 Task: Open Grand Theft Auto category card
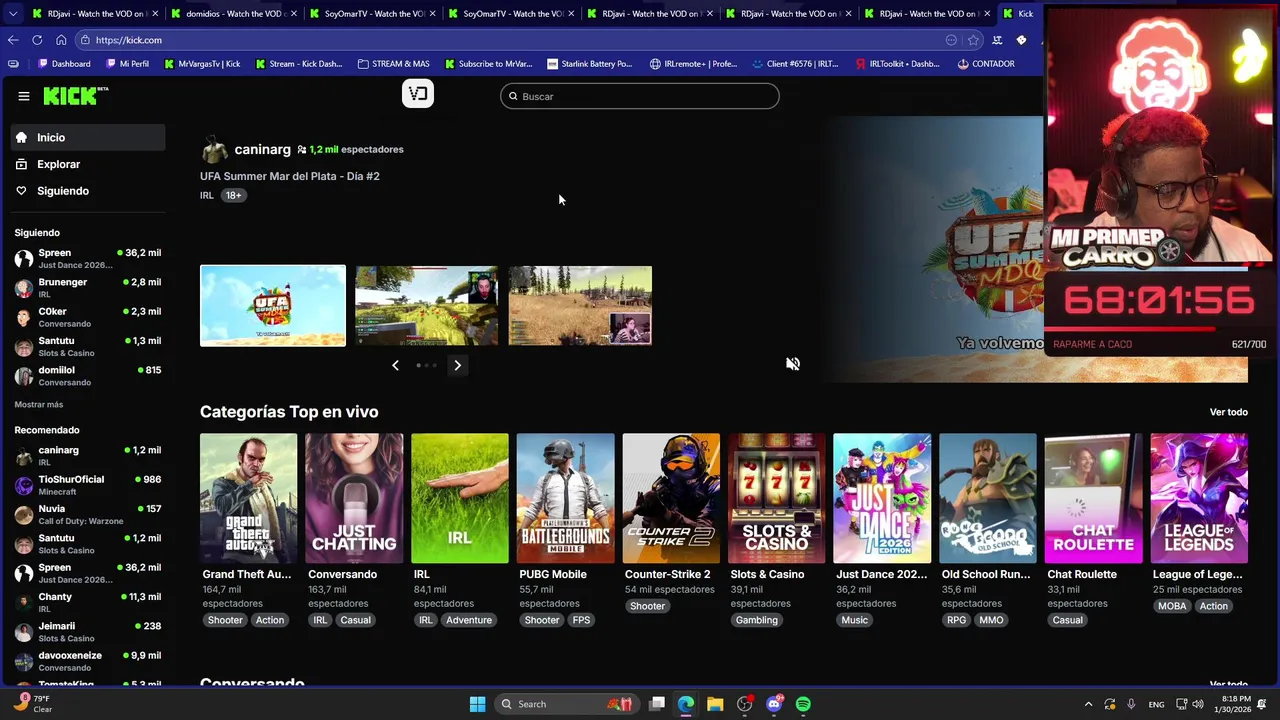pos(248,498)
